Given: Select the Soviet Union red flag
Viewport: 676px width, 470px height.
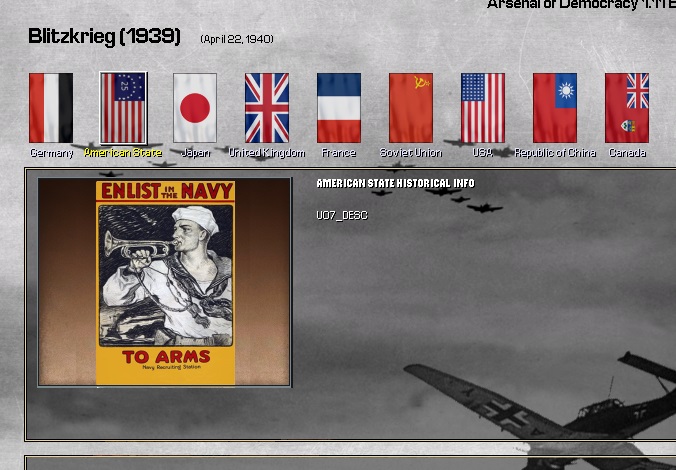Looking at the screenshot, I should pyautogui.click(x=411, y=108).
